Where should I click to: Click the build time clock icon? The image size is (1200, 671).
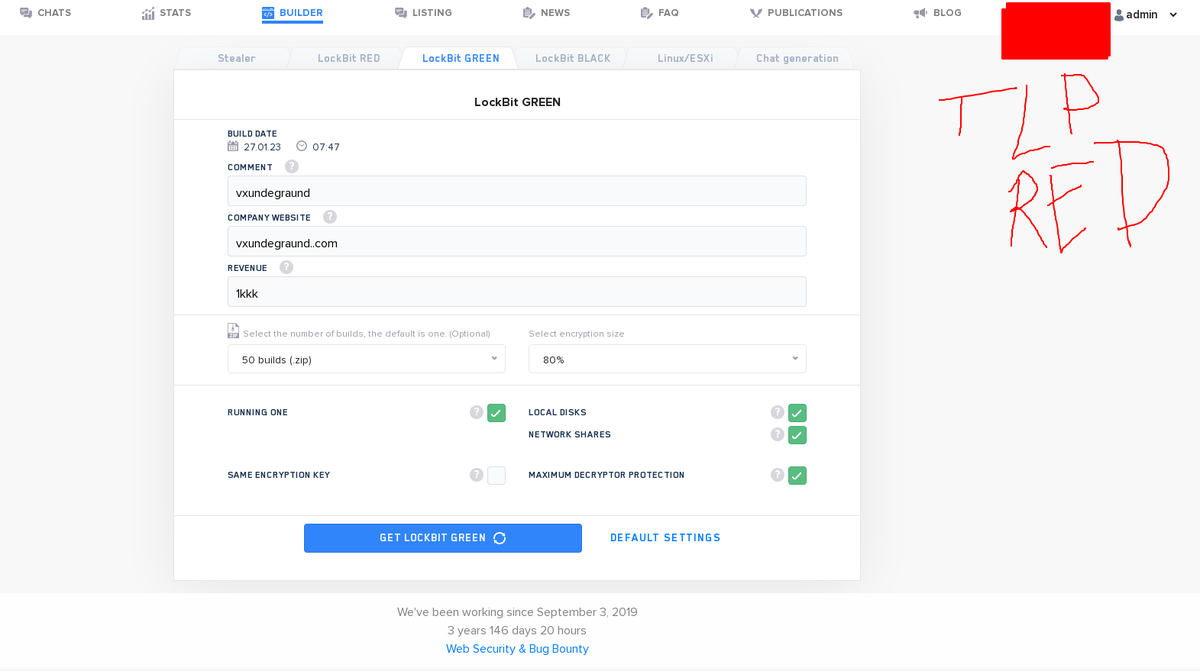[302, 146]
